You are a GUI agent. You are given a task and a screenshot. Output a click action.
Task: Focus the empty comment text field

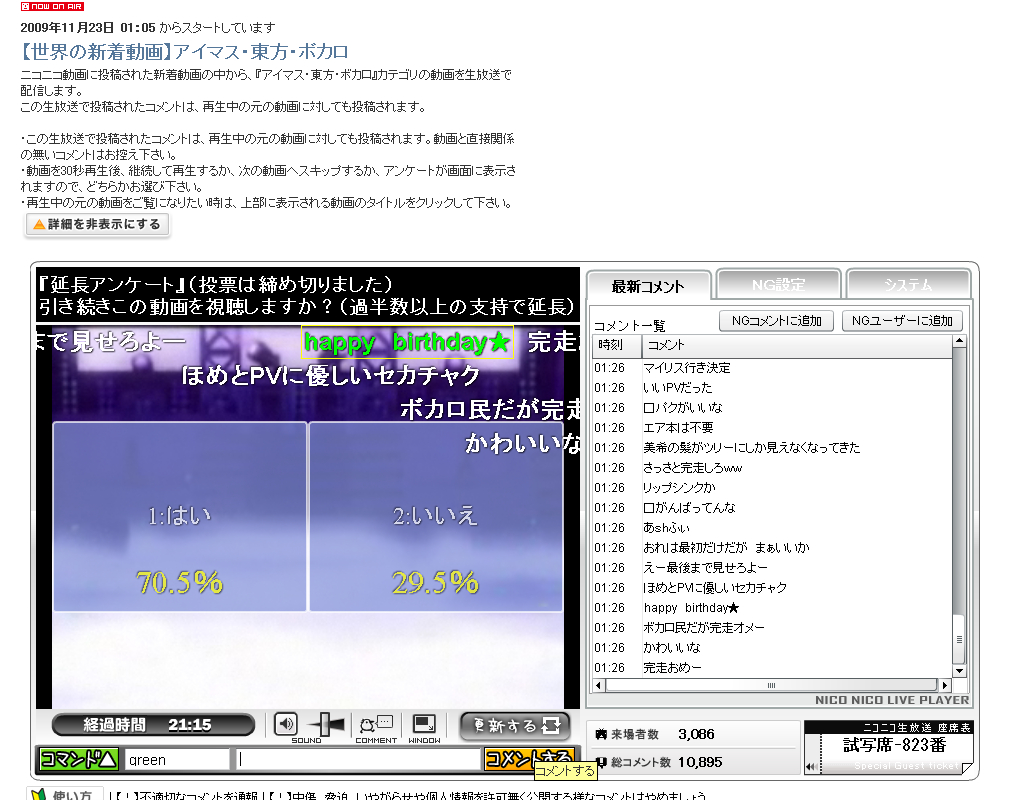tap(358, 760)
